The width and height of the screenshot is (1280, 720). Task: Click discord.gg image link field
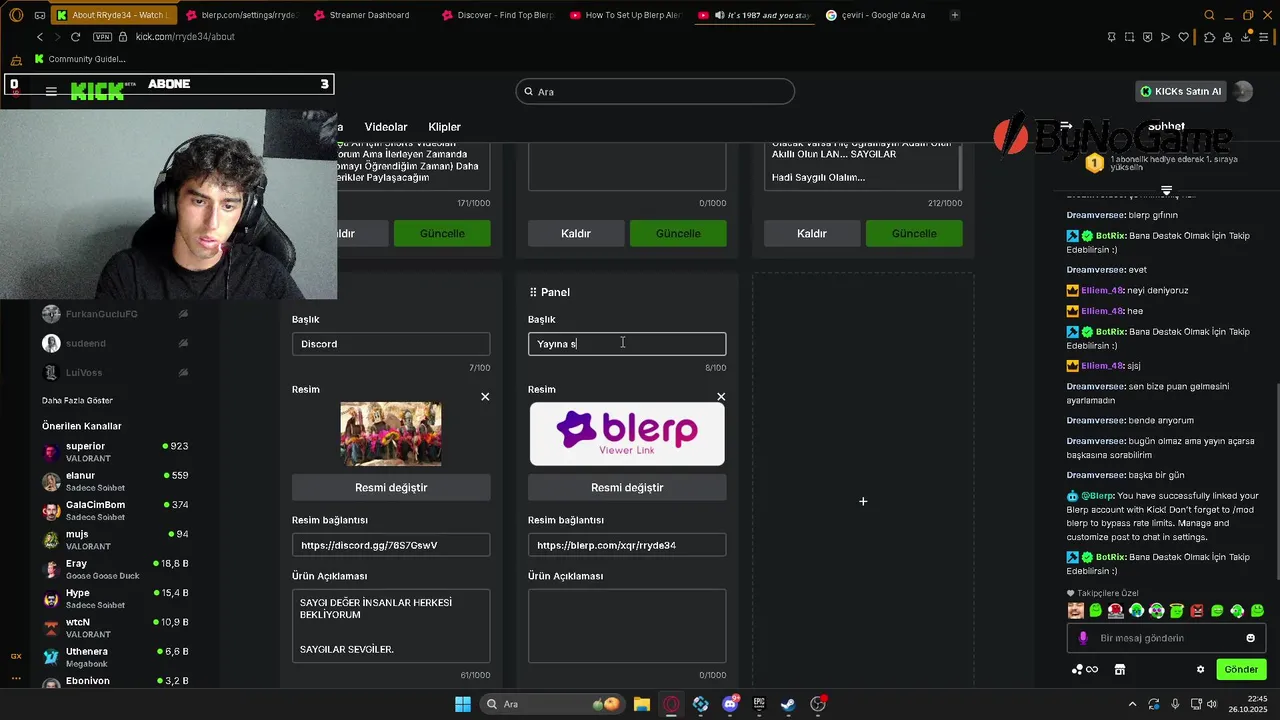click(x=391, y=545)
